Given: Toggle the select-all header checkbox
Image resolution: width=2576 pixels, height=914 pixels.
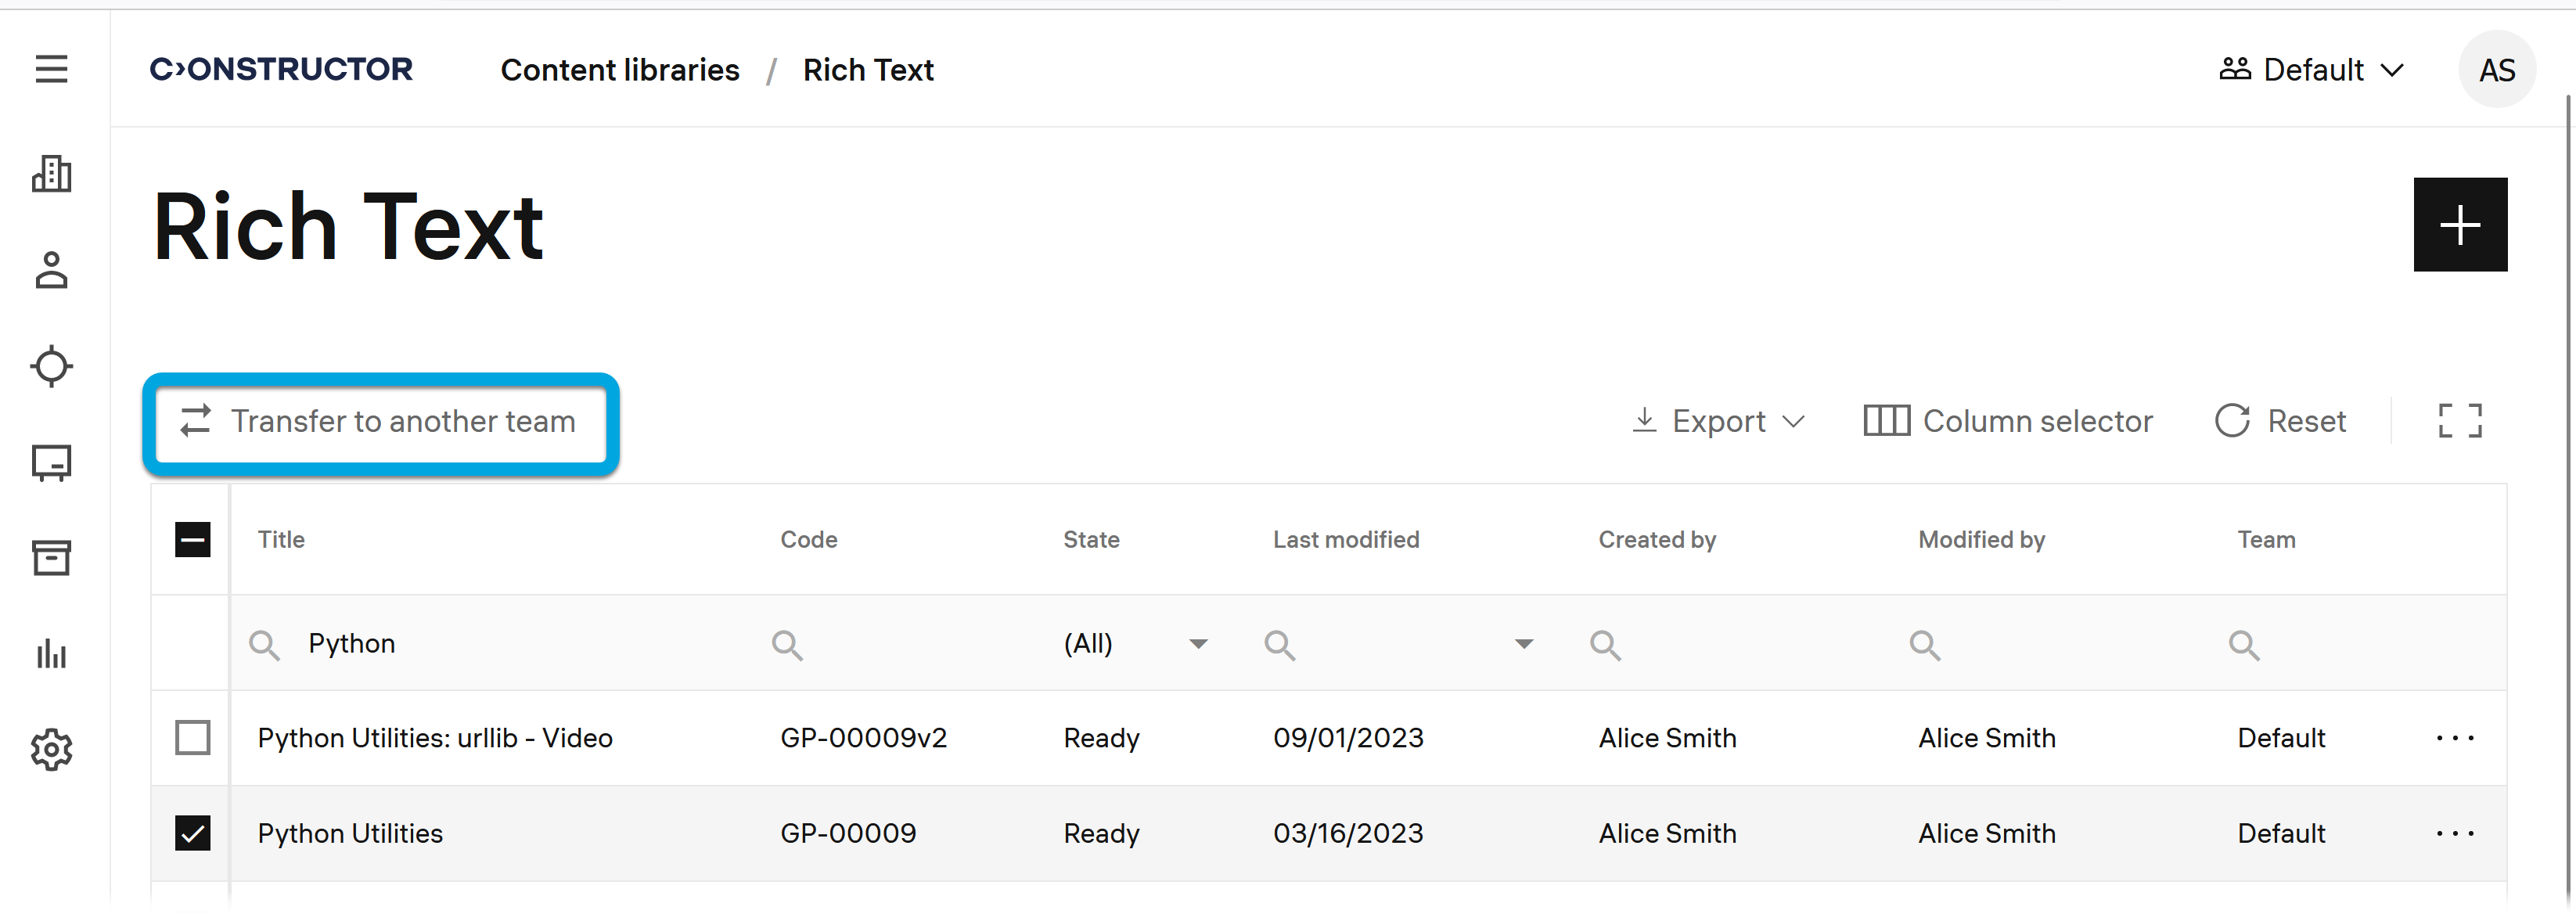Looking at the screenshot, I should click(x=192, y=540).
